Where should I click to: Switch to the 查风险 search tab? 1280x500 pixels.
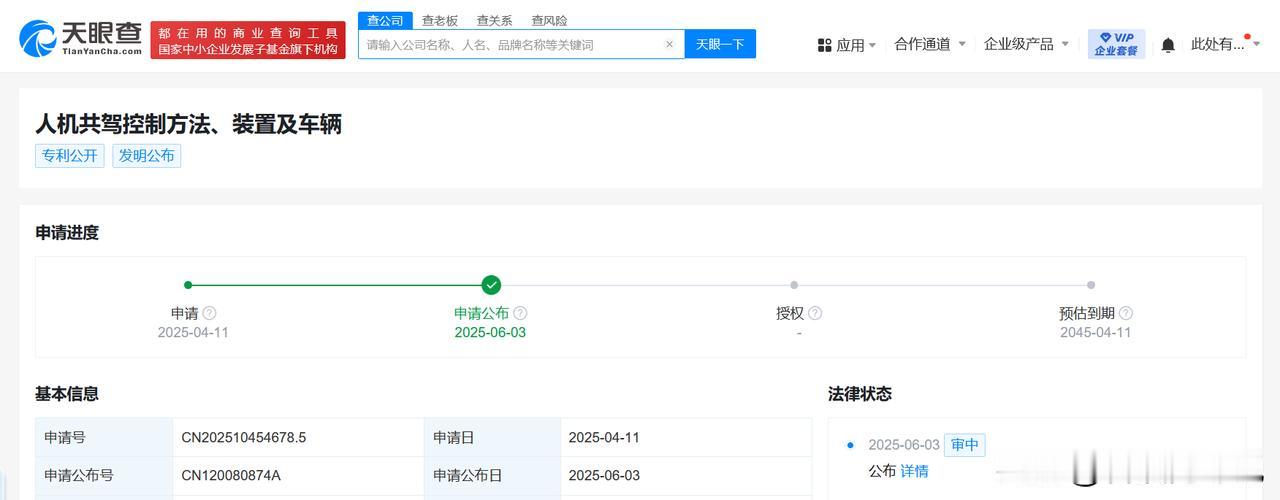pyautogui.click(x=549, y=20)
